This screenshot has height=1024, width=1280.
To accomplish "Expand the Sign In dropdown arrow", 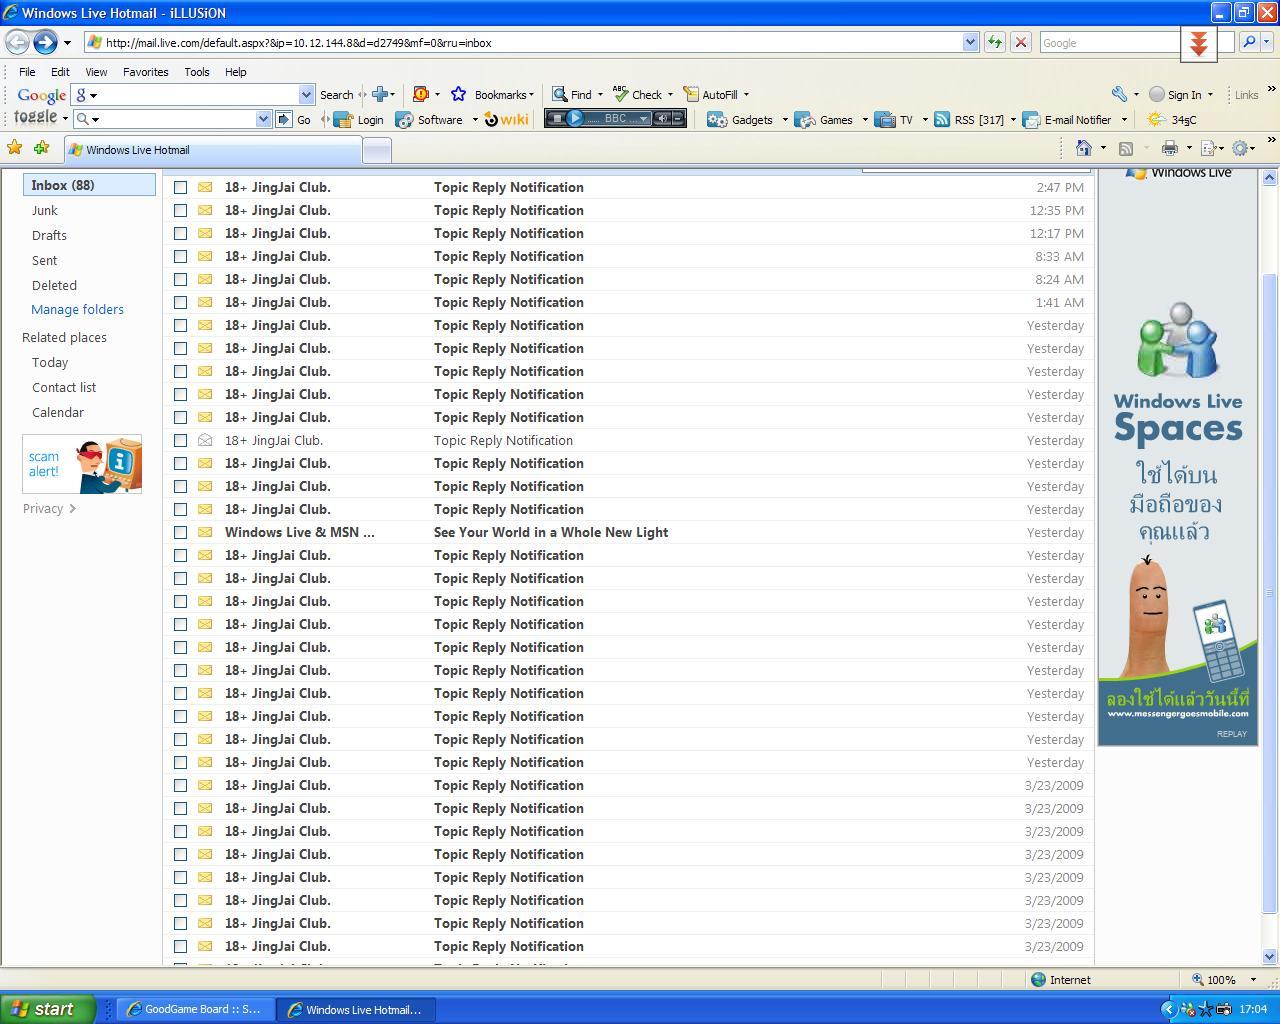I will [x=1210, y=95].
